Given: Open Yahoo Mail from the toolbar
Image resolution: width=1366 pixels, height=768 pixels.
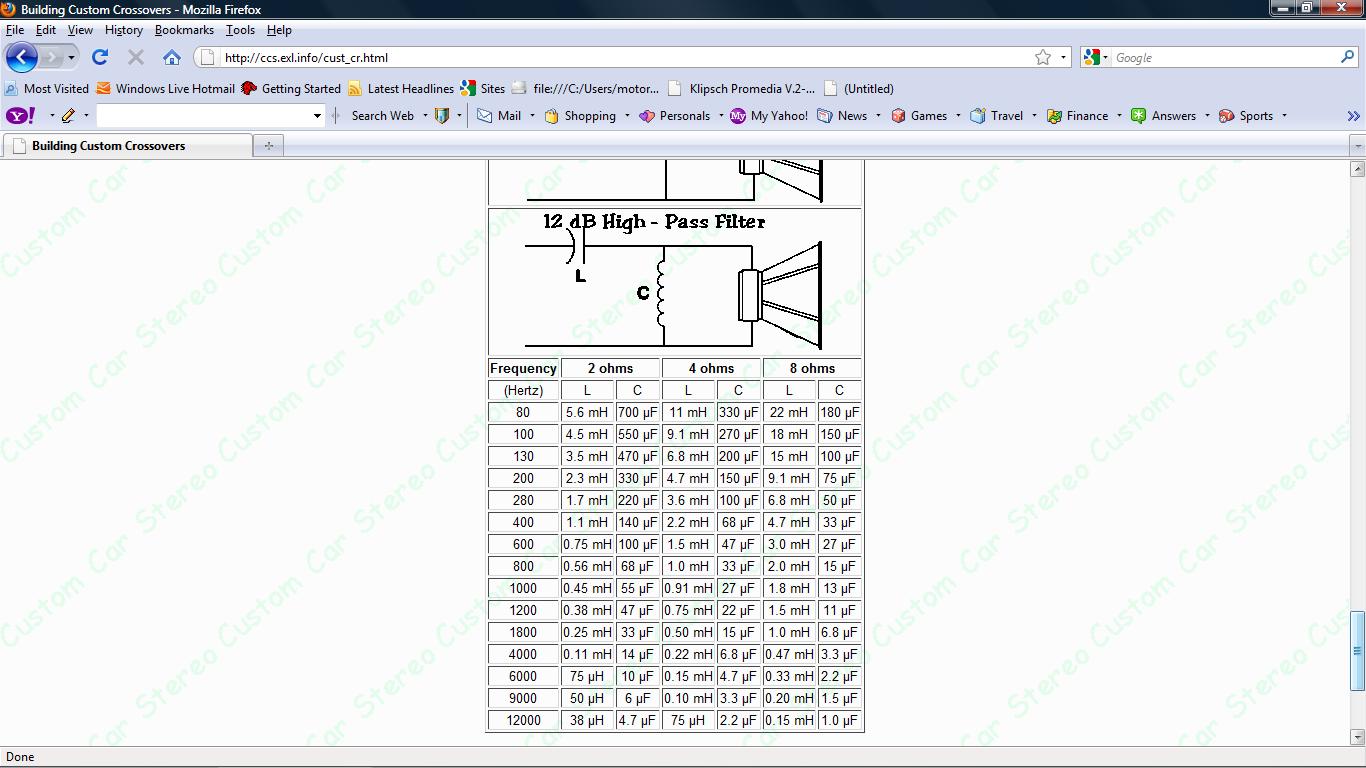Looking at the screenshot, I should click(500, 116).
